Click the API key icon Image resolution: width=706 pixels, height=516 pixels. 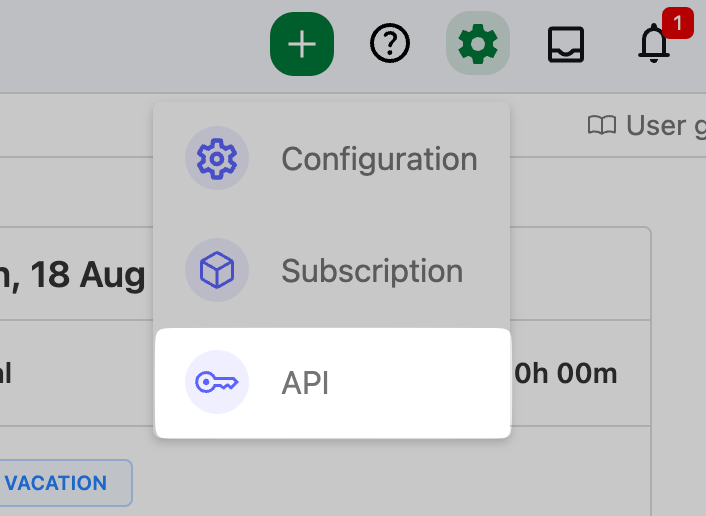[x=216, y=382]
